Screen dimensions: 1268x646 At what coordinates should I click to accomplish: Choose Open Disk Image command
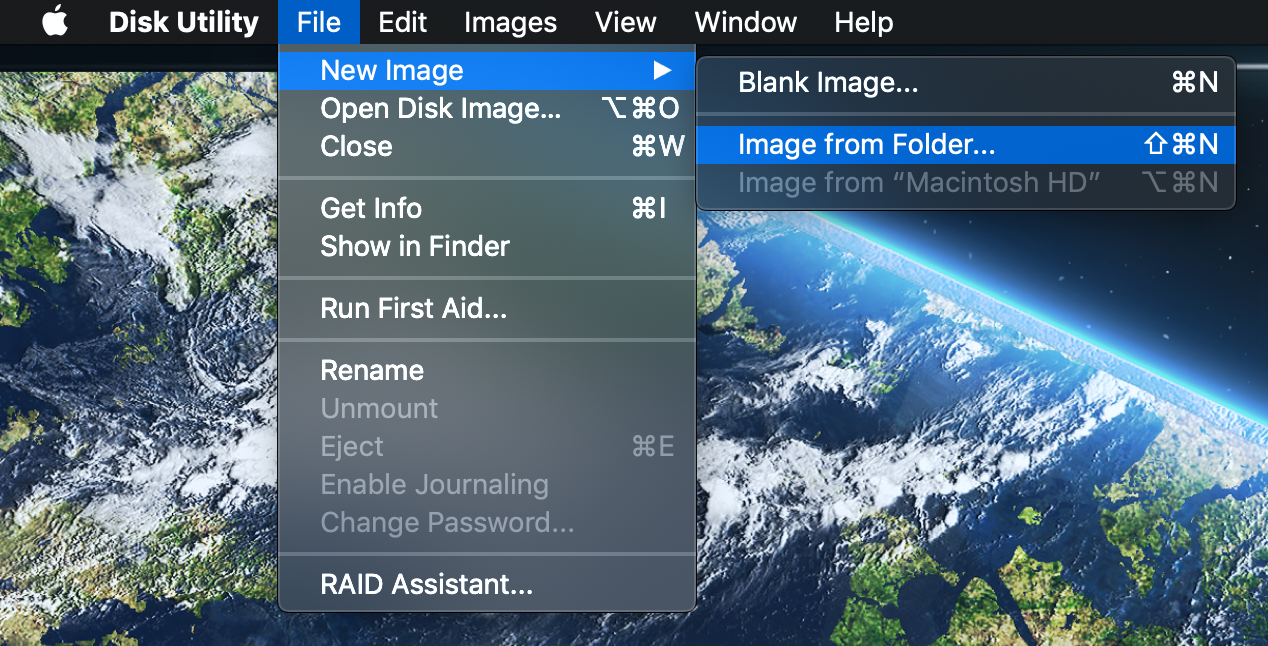441,108
